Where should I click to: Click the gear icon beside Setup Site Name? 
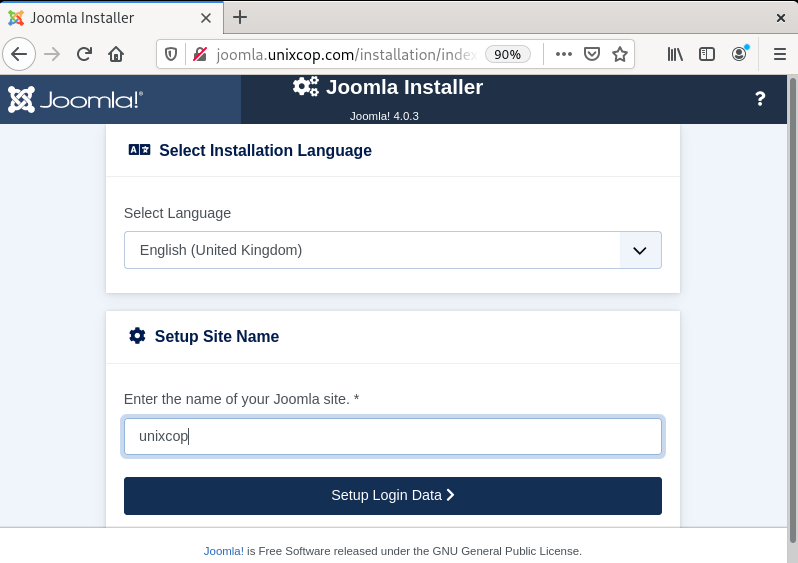tap(137, 336)
